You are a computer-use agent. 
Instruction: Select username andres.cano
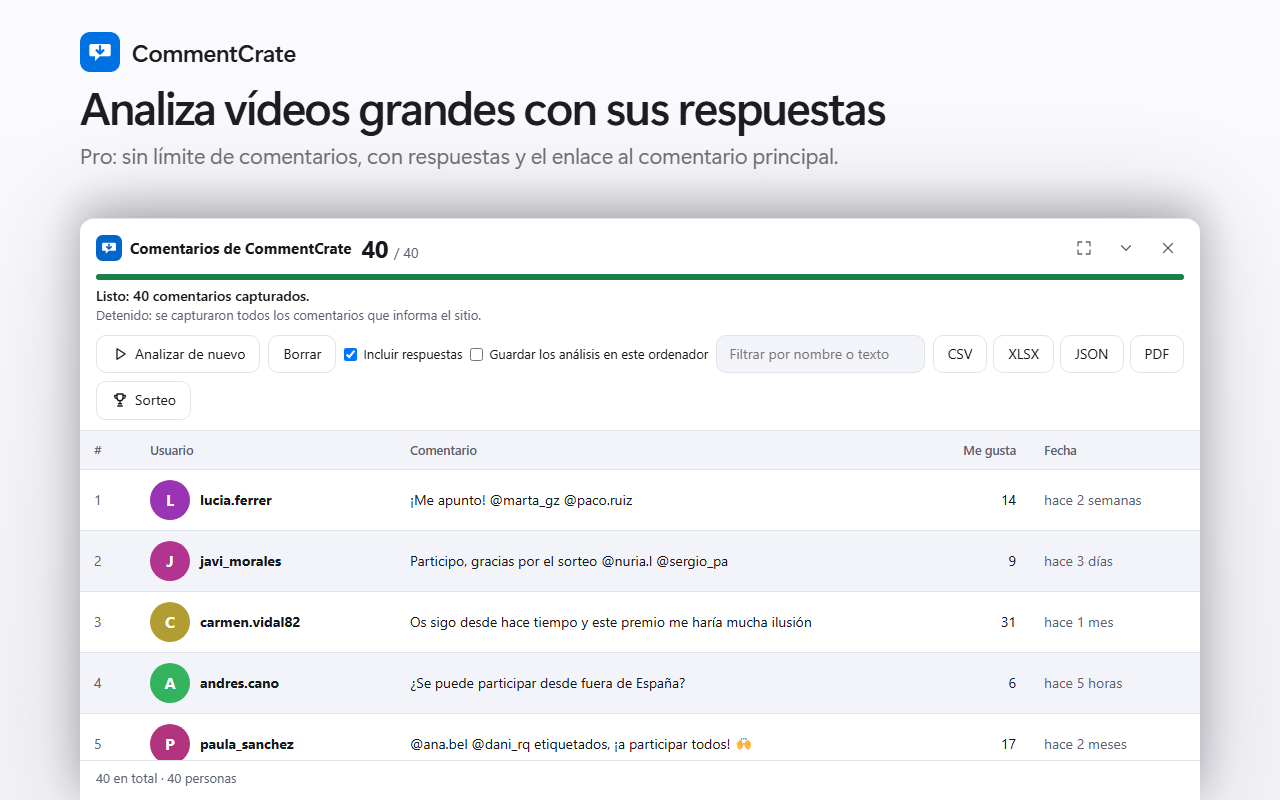tap(240, 683)
